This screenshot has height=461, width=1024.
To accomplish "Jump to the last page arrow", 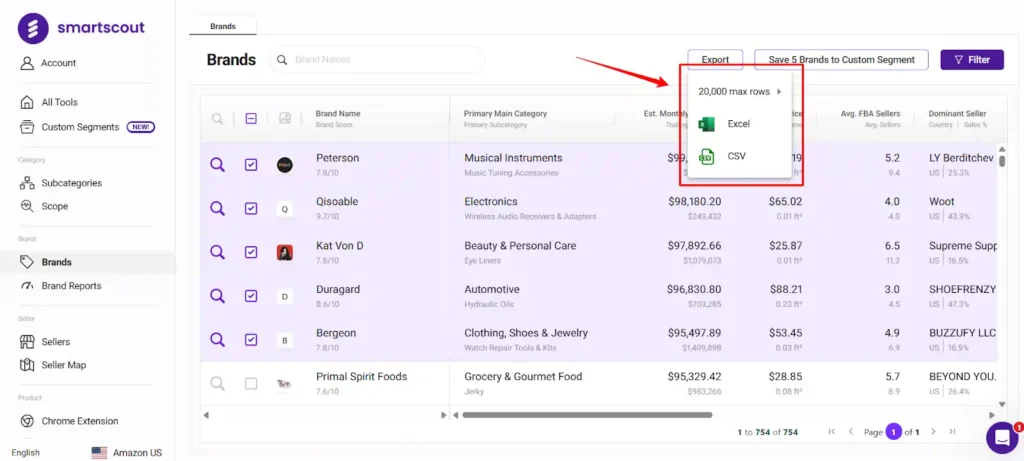I will [952, 432].
